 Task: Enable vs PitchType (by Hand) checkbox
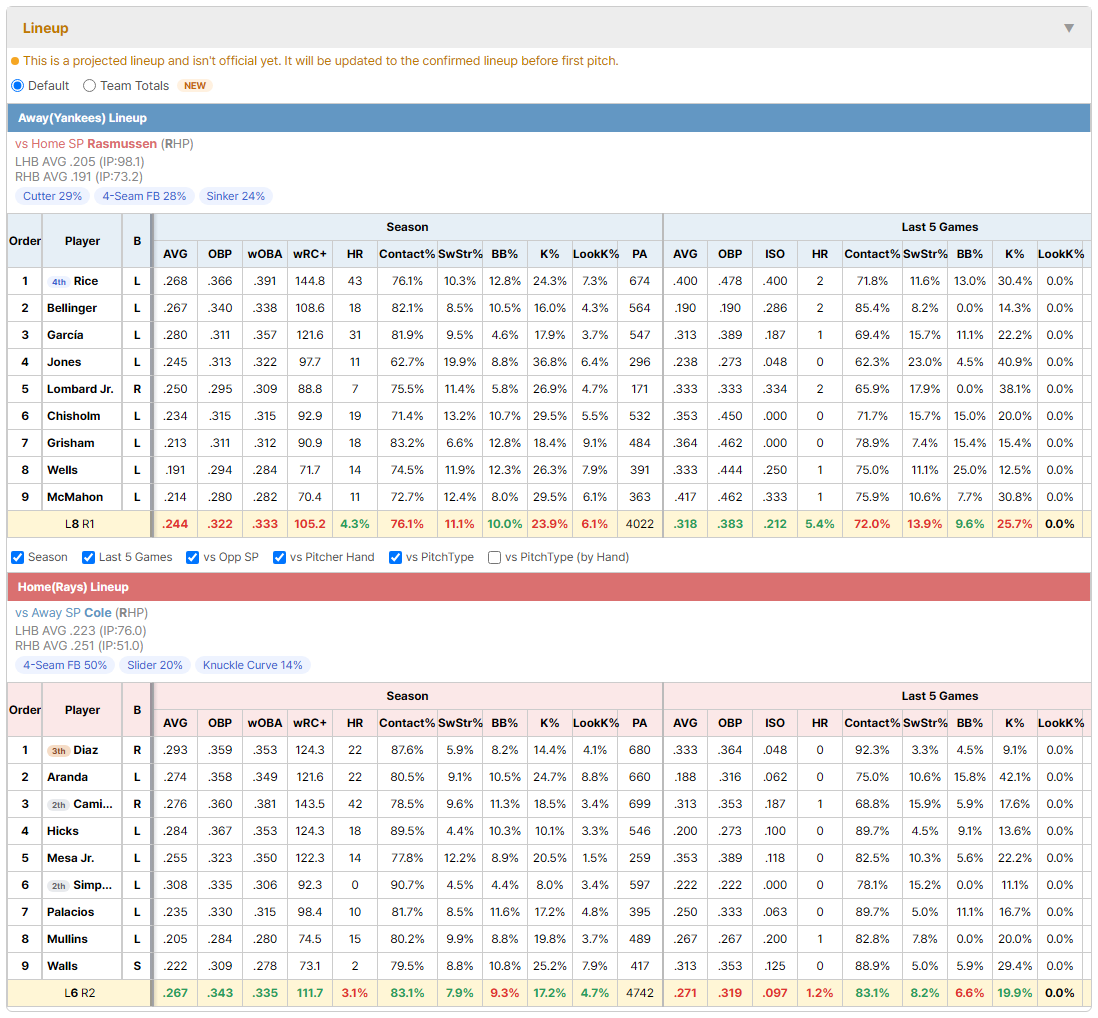[494, 557]
